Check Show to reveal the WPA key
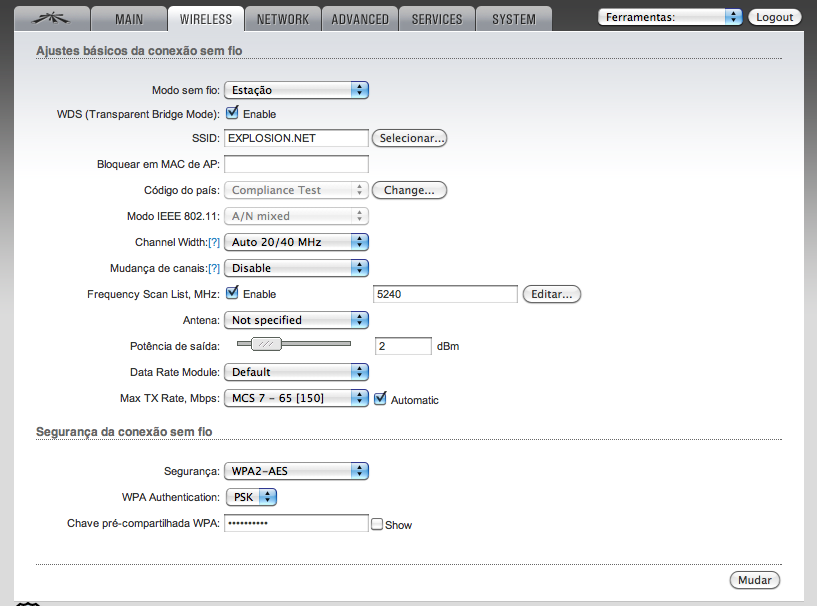Image resolution: width=817 pixels, height=606 pixels. point(377,524)
